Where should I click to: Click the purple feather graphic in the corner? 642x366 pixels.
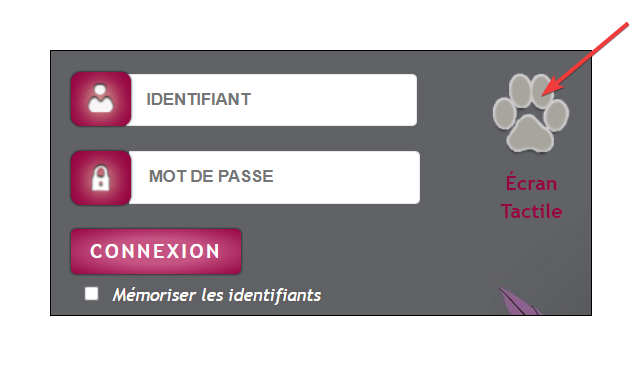click(520, 300)
